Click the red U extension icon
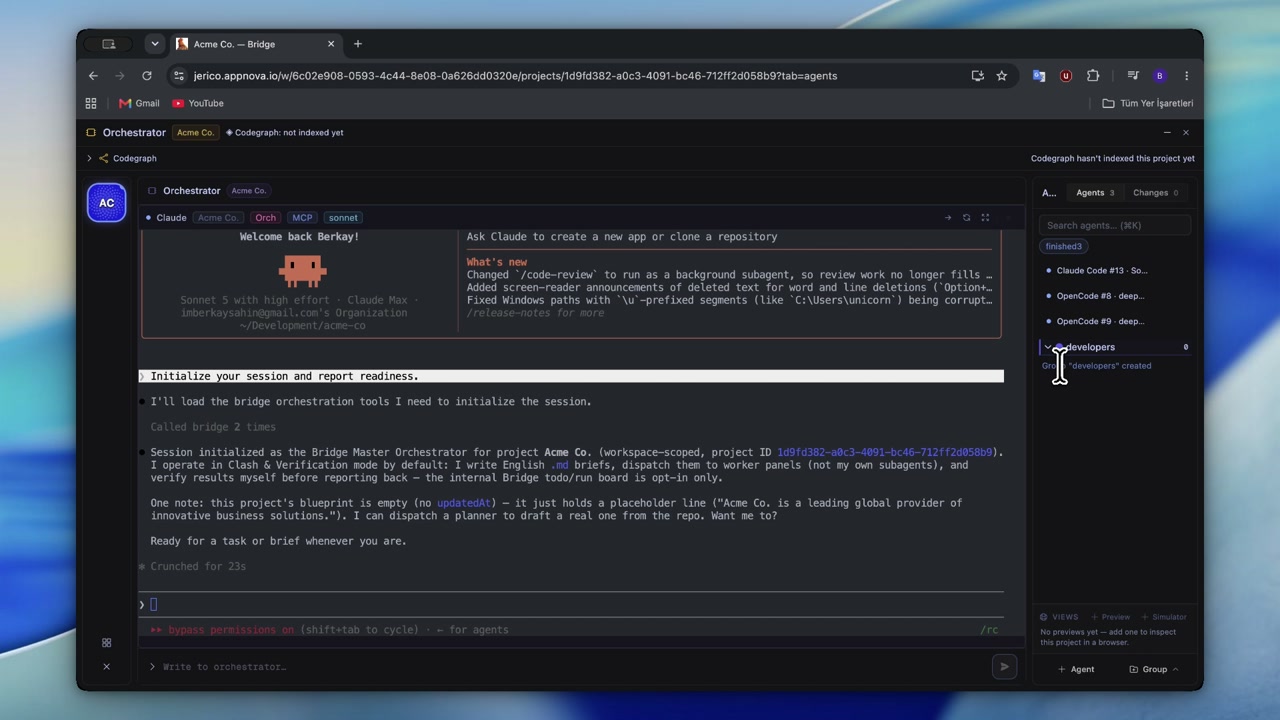This screenshot has width=1280, height=720. pyautogui.click(x=1066, y=75)
